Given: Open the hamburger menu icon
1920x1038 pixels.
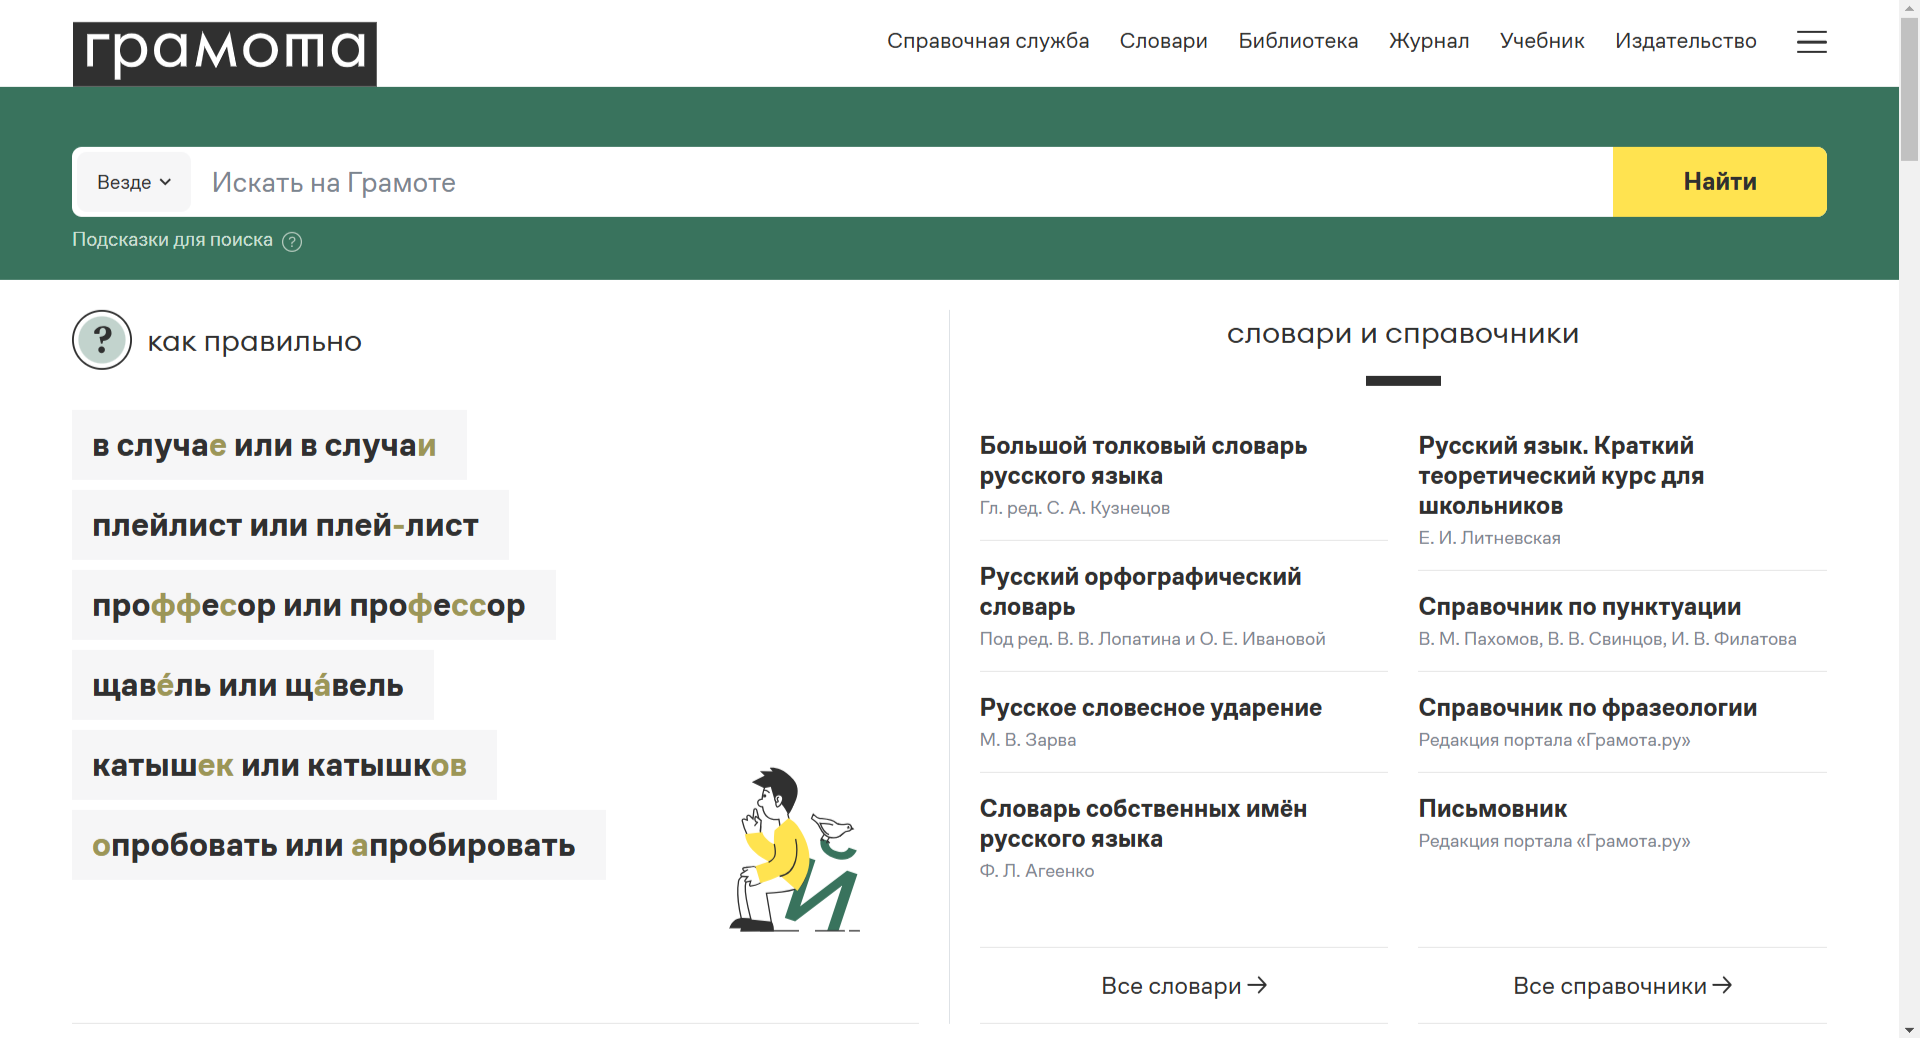Looking at the screenshot, I should [1811, 42].
